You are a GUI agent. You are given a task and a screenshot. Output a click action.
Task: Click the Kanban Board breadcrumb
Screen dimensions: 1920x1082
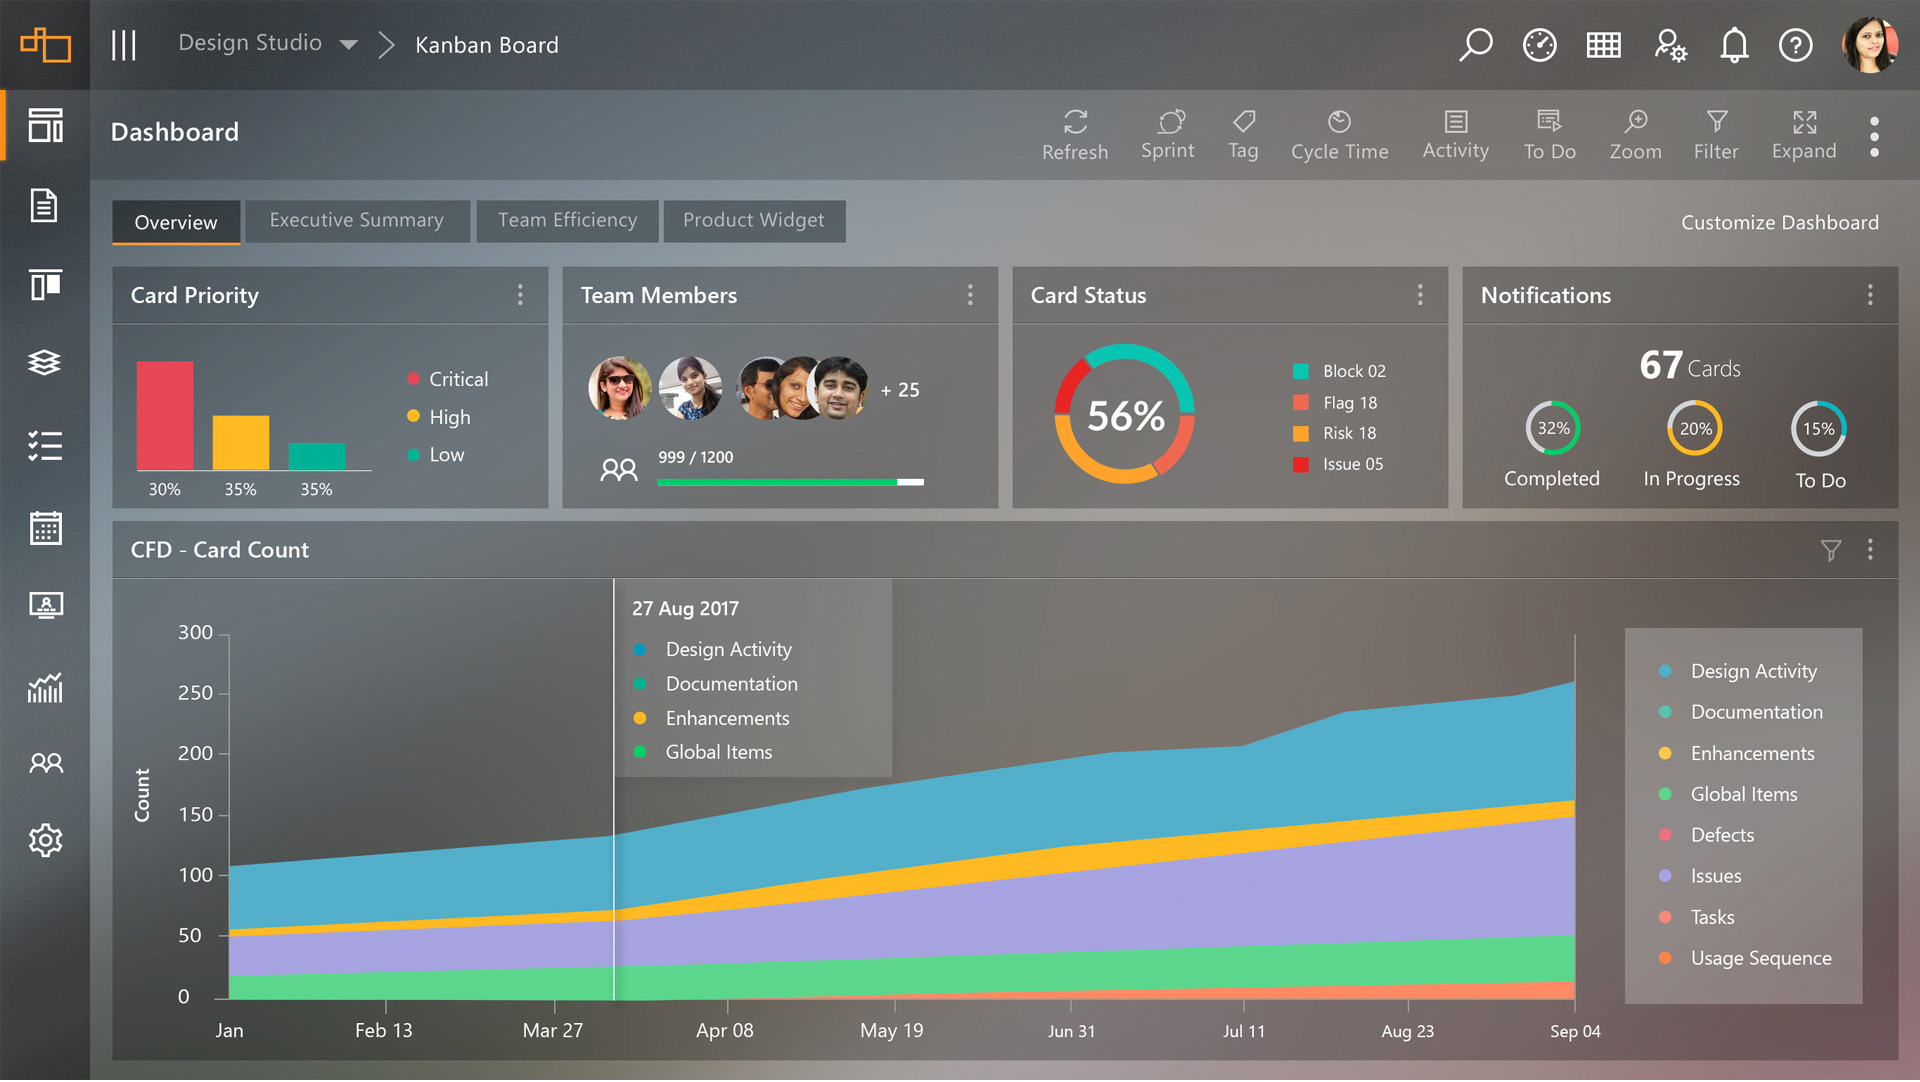pyautogui.click(x=487, y=45)
